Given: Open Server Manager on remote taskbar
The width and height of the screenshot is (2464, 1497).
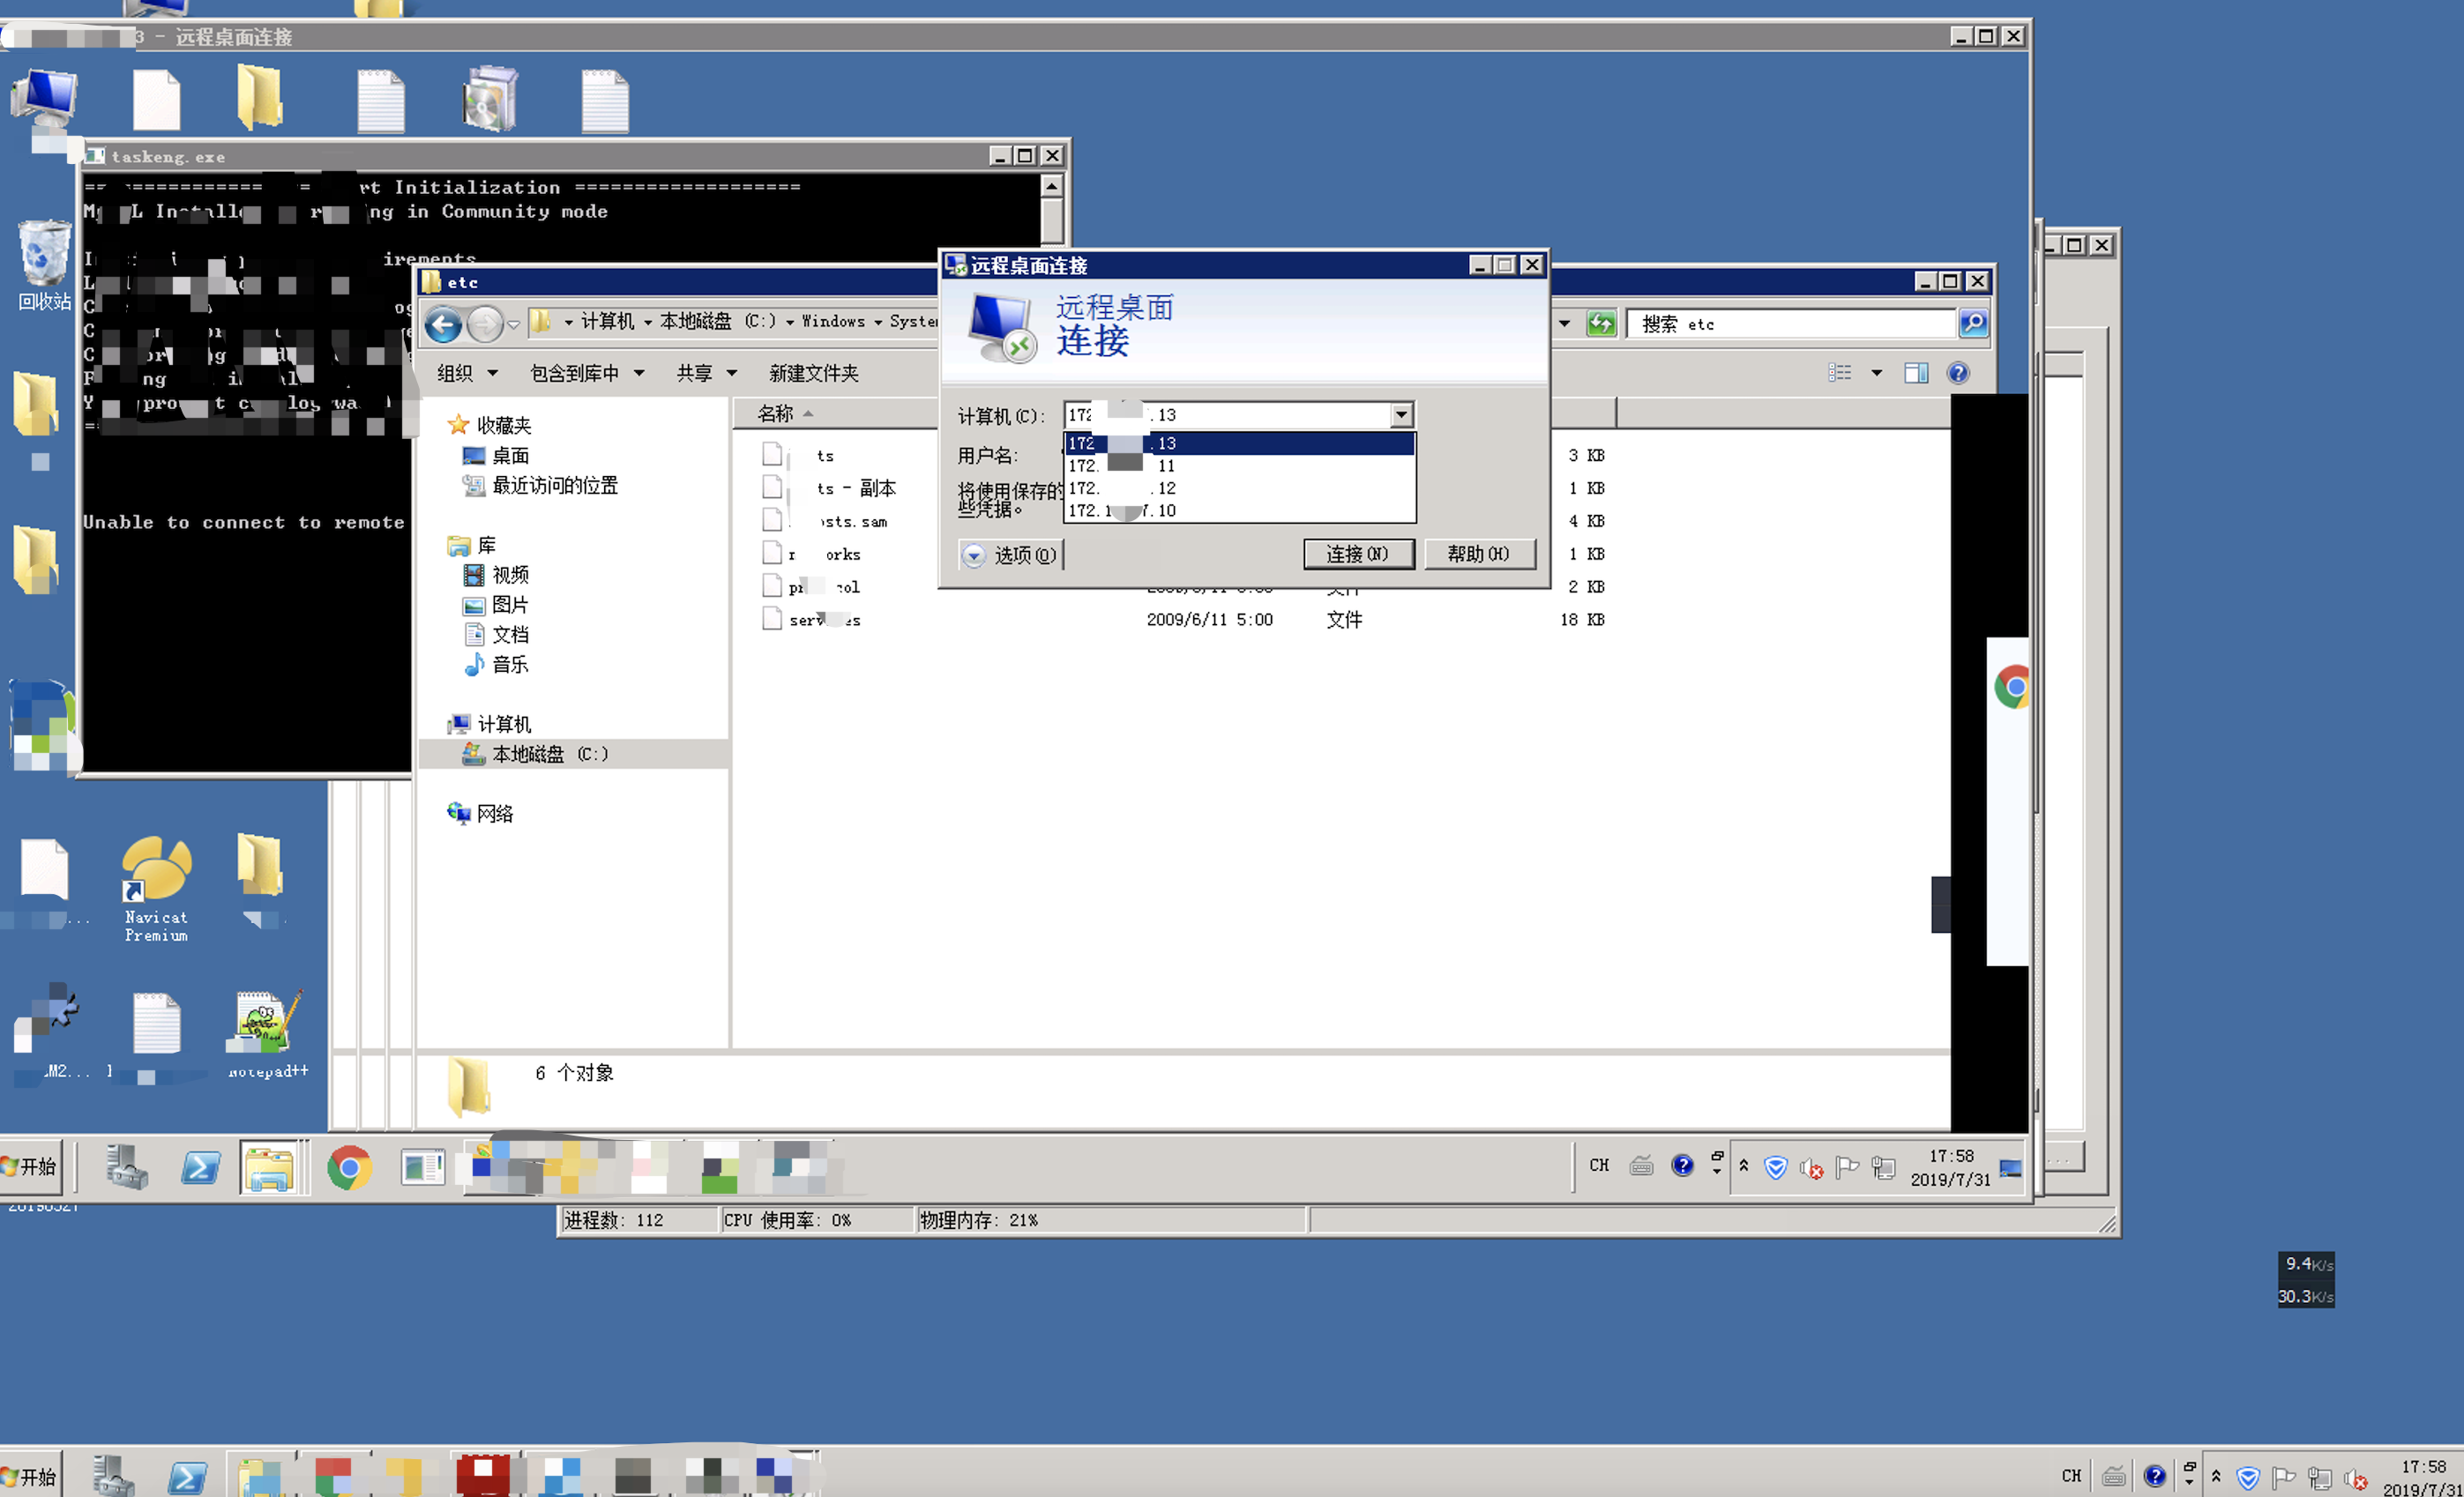Looking at the screenshot, I should (x=127, y=1167).
